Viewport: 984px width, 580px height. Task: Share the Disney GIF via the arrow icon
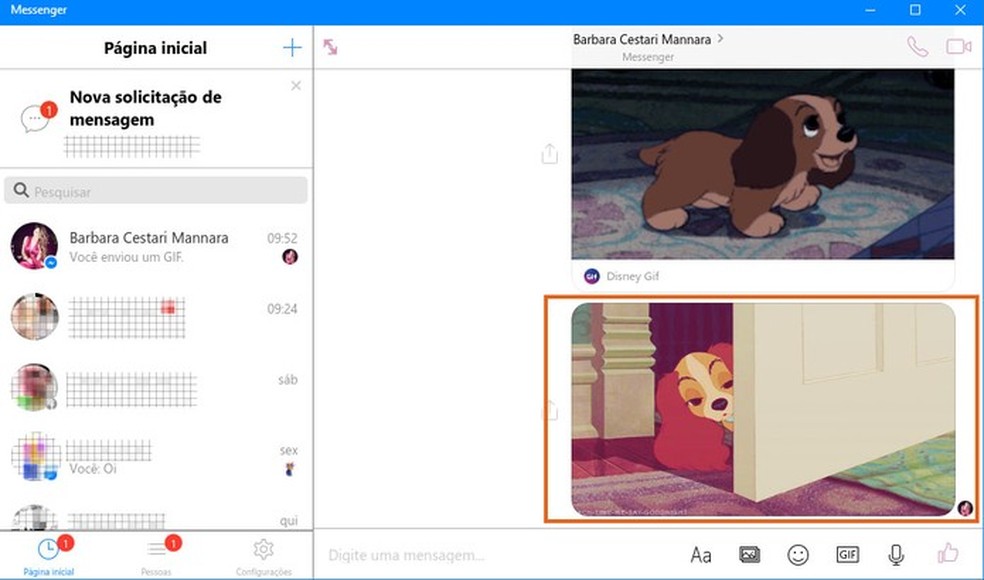[548, 154]
